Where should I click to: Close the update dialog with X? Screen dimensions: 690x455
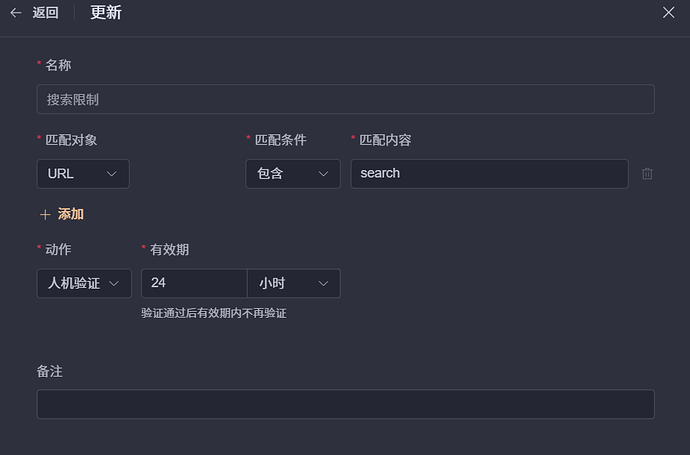coord(668,12)
